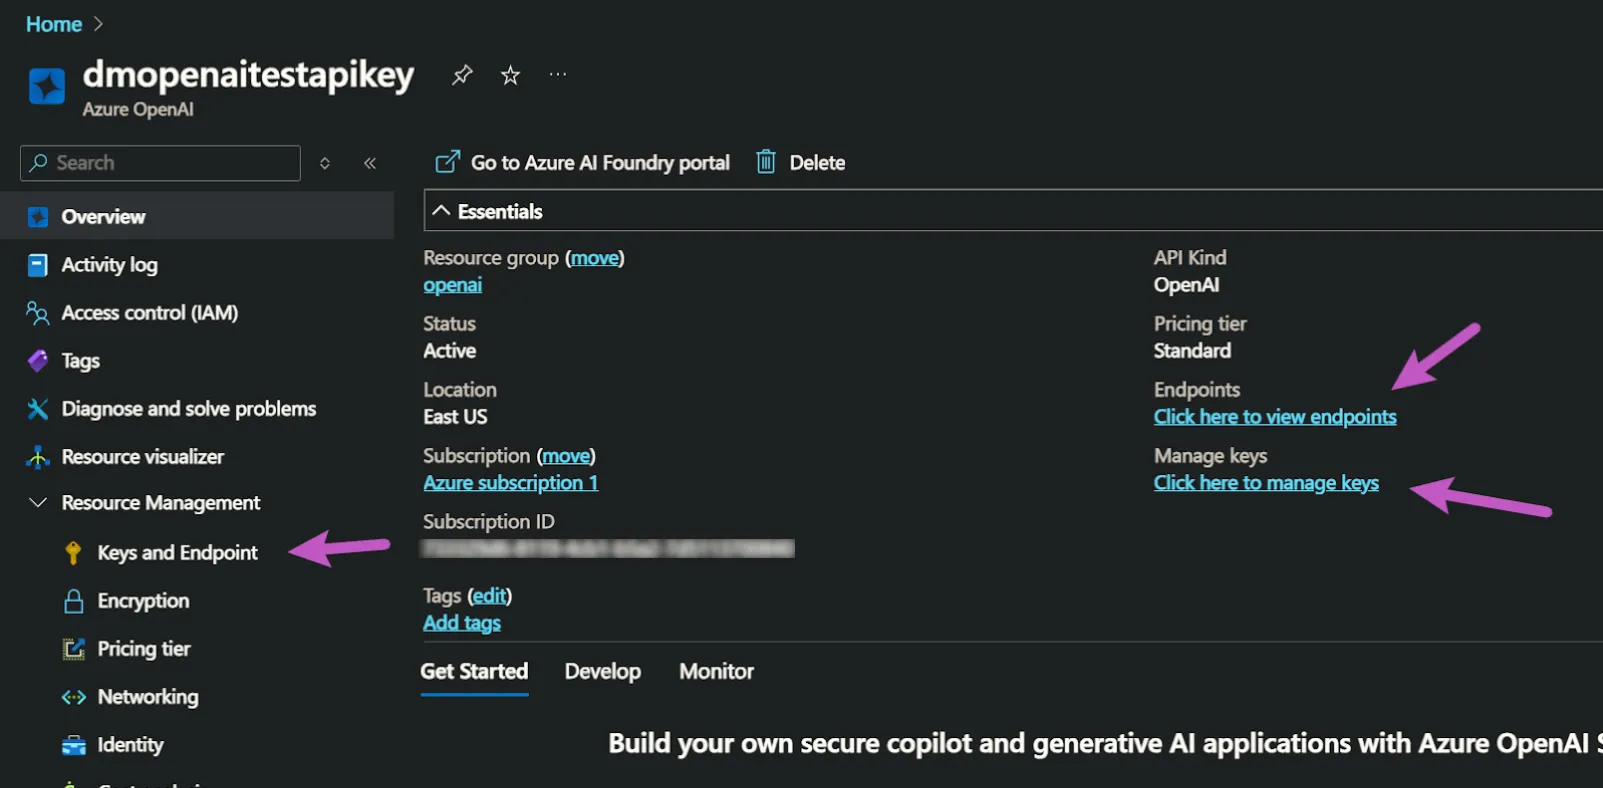Click the Pricing tier sidebar icon
This screenshot has width=1603, height=788.
tap(74, 649)
